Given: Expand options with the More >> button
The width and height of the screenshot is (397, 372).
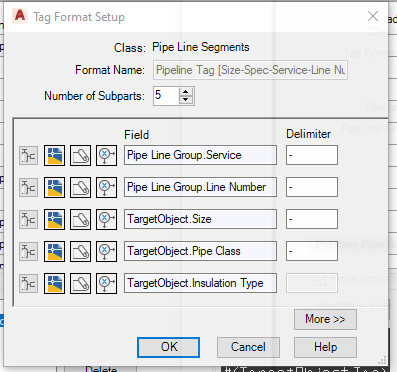Looking at the screenshot, I should point(325,319).
